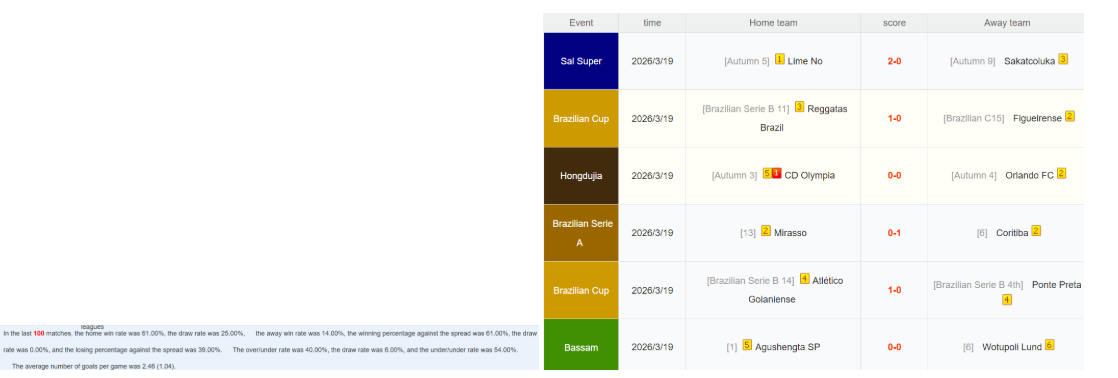Click the score column header

click(x=894, y=23)
